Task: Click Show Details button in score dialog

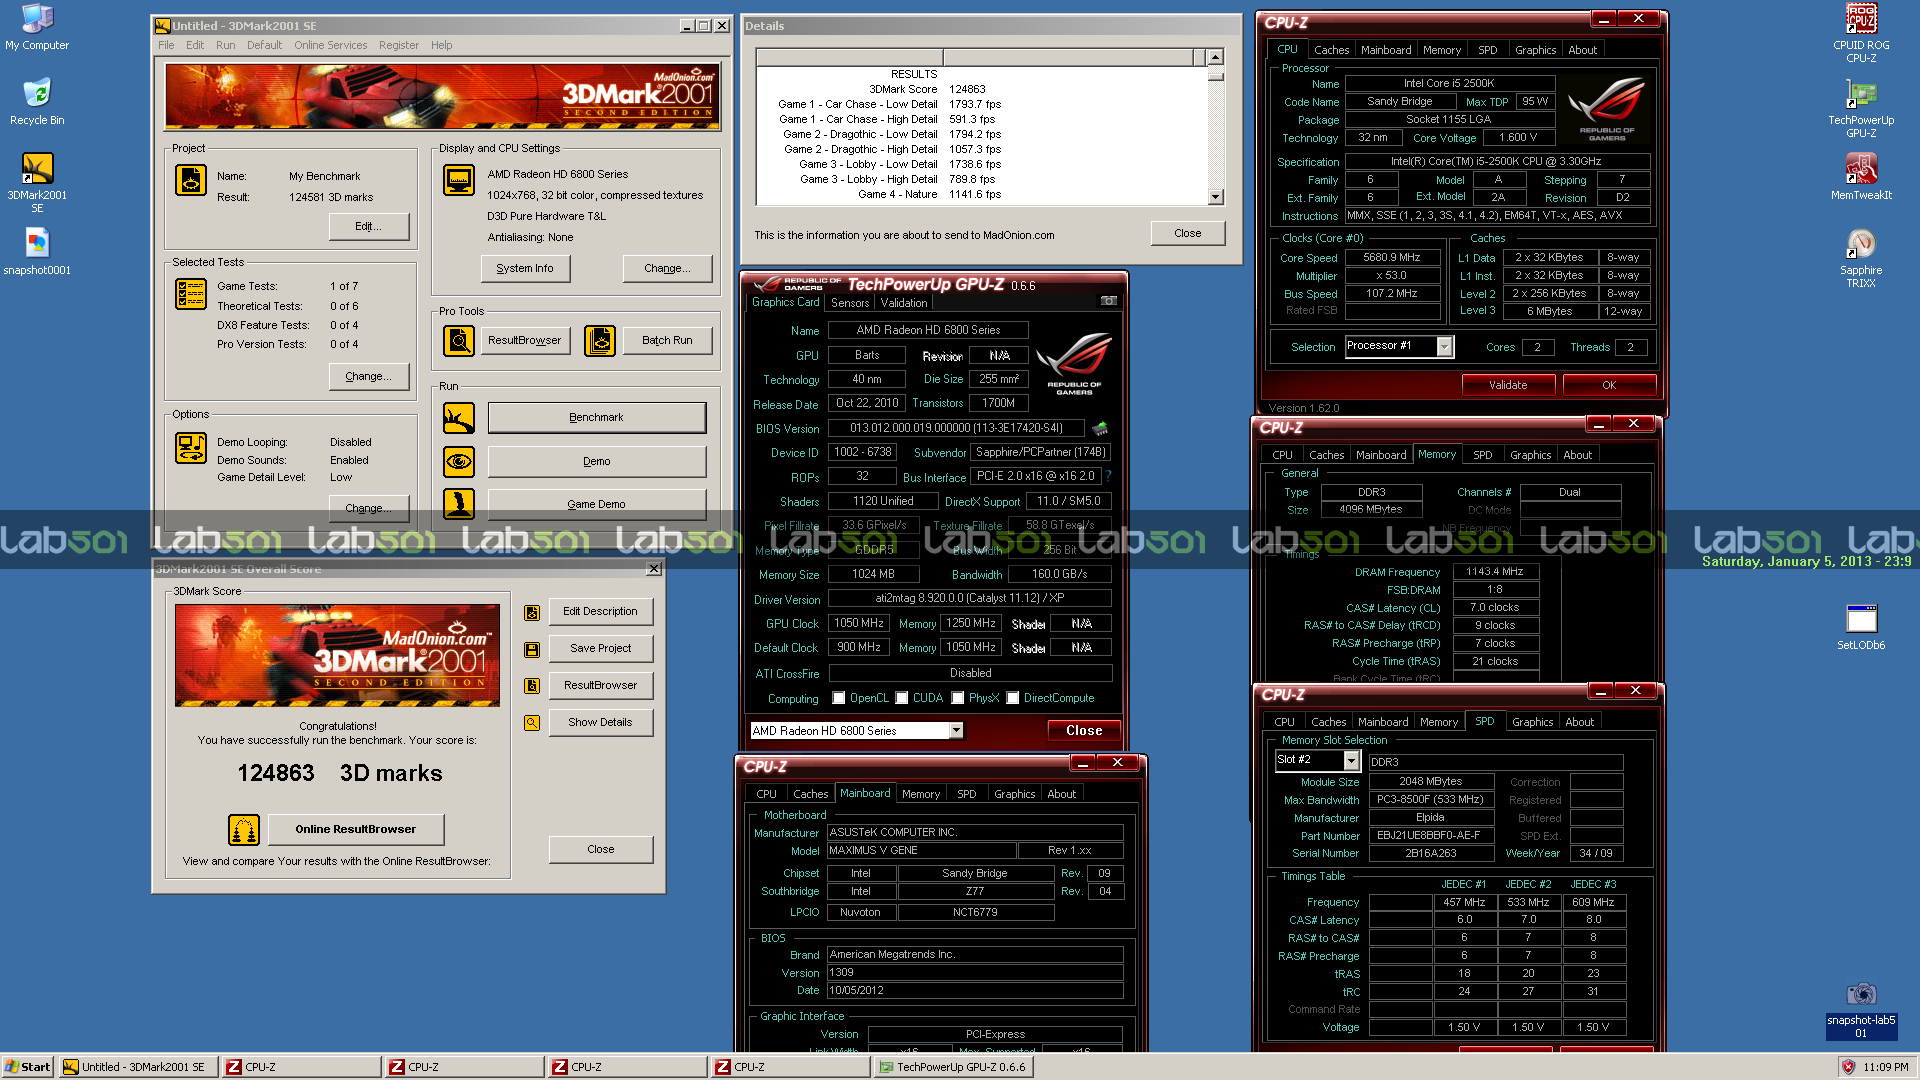Action: [600, 722]
